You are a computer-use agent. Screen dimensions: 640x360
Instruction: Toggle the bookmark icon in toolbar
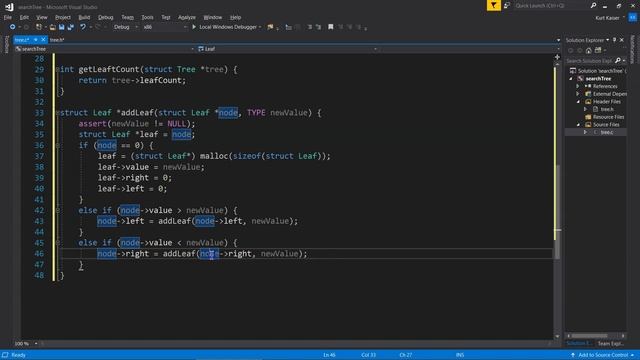click(x=331, y=27)
